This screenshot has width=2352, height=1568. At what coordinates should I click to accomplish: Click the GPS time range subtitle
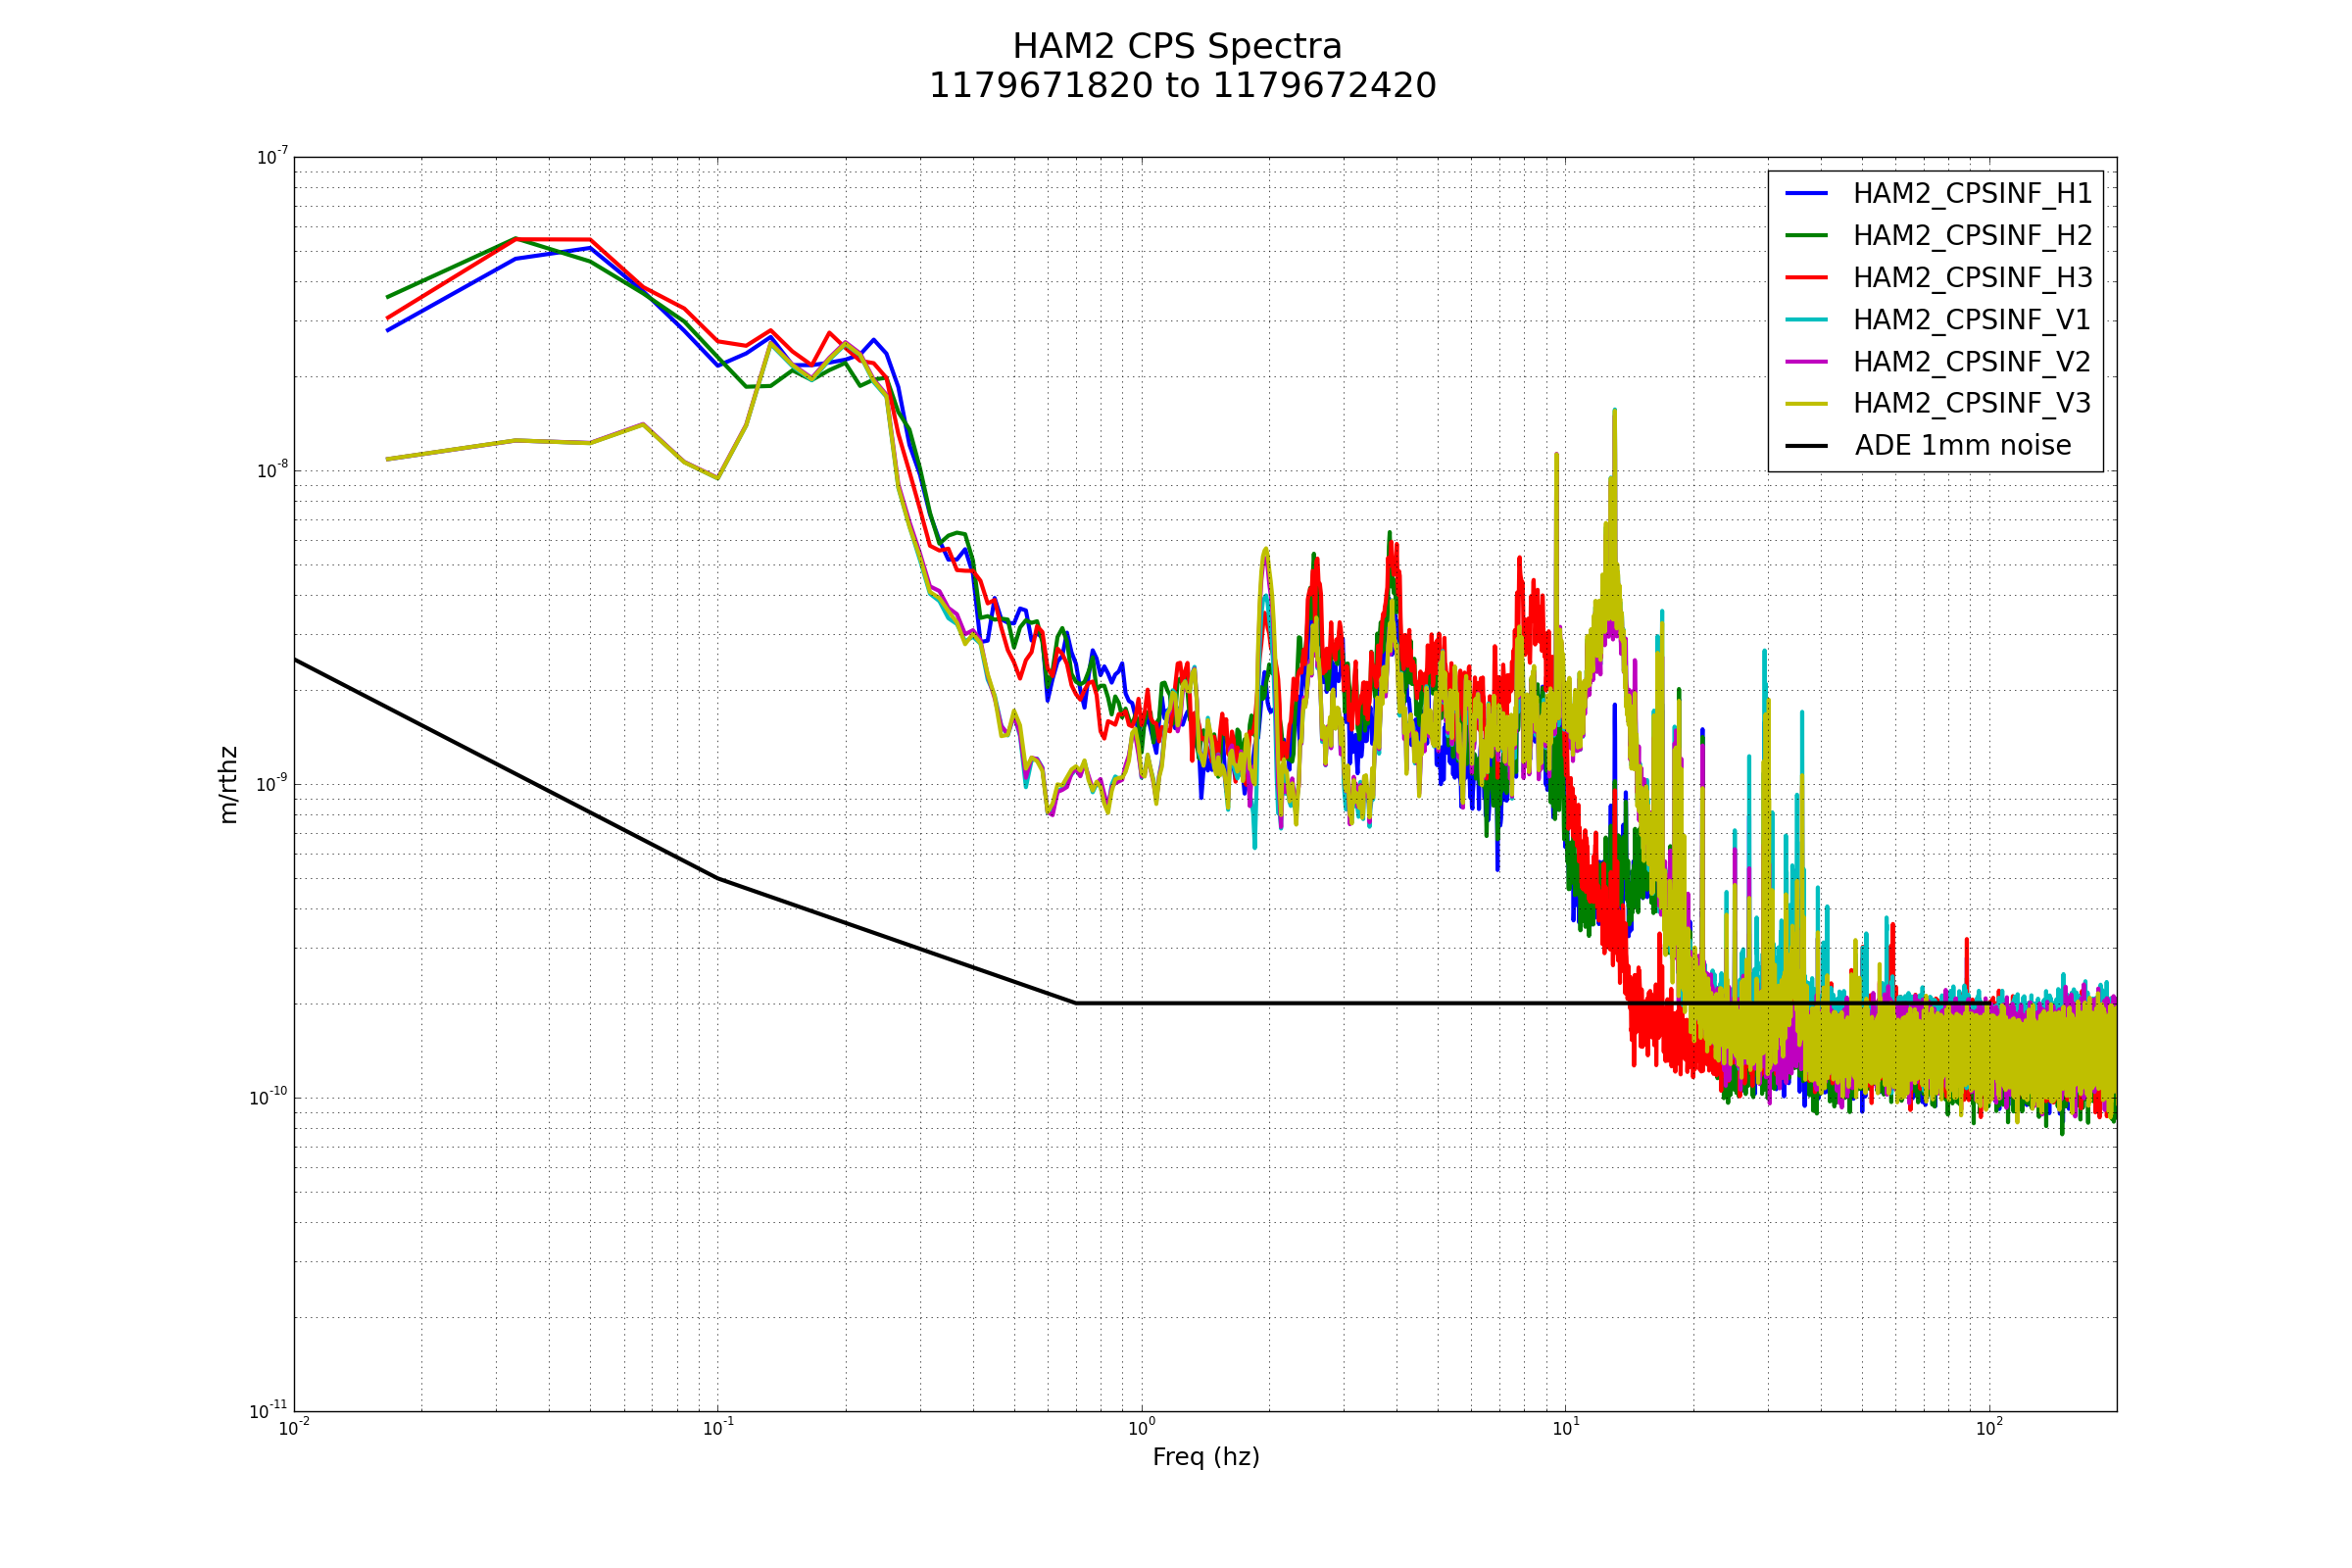1182,87
